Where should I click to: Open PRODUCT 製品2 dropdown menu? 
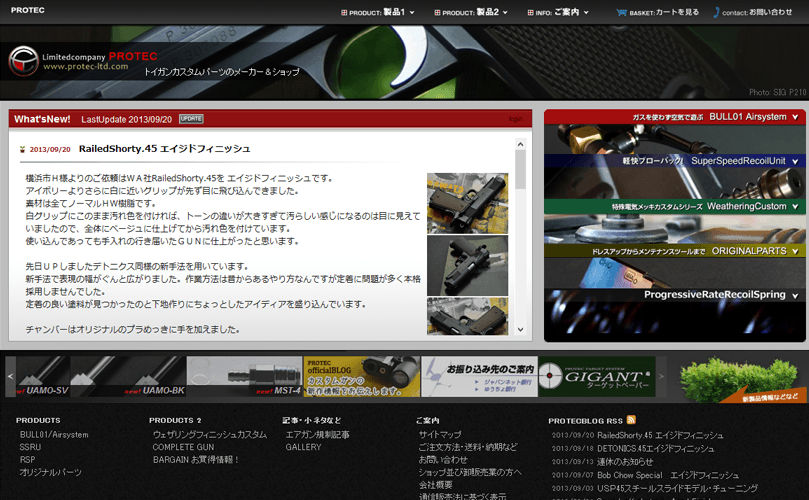point(471,12)
